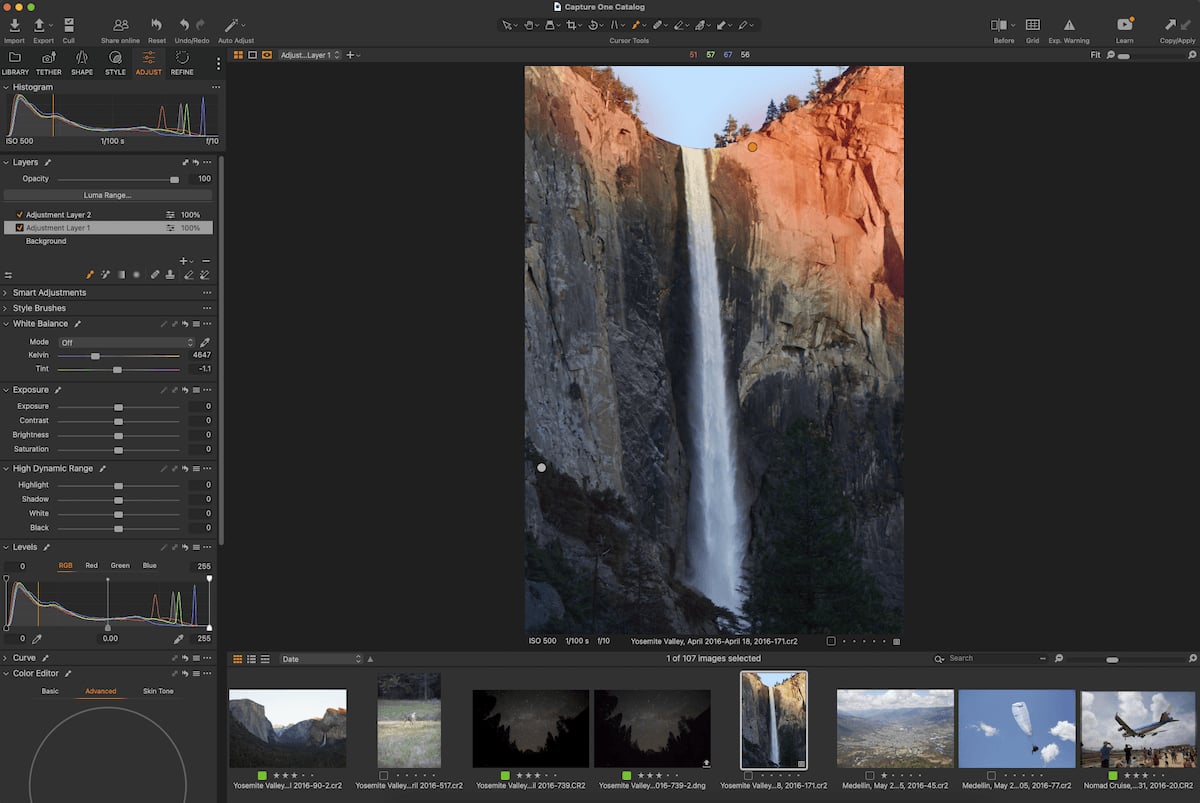Select the Rotation cursor tool
This screenshot has width=1200, height=803.
pyautogui.click(x=594, y=25)
